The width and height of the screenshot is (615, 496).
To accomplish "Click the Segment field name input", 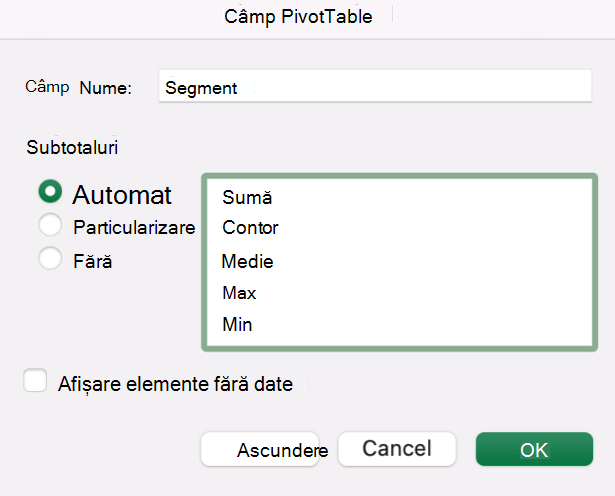I will [x=375, y=86].
